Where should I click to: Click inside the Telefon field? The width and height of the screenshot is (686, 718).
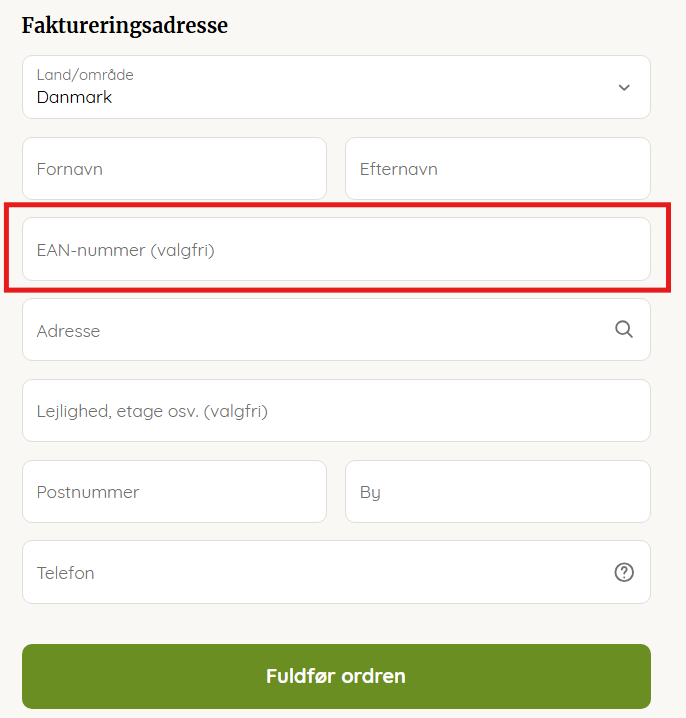pos(310,573)
